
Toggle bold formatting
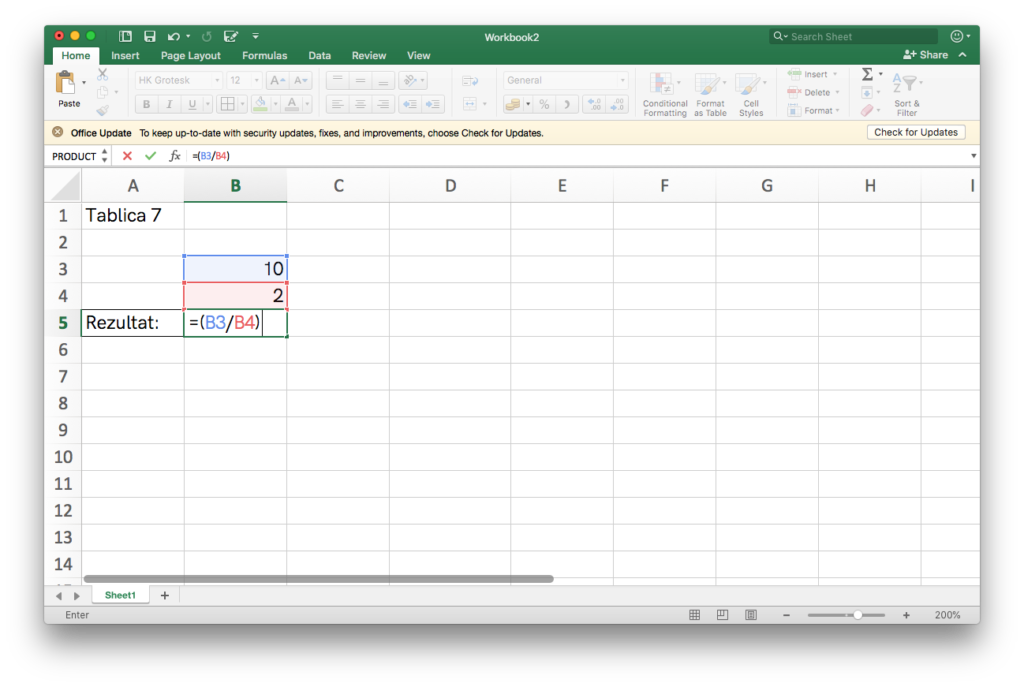[x=146, y=104]
